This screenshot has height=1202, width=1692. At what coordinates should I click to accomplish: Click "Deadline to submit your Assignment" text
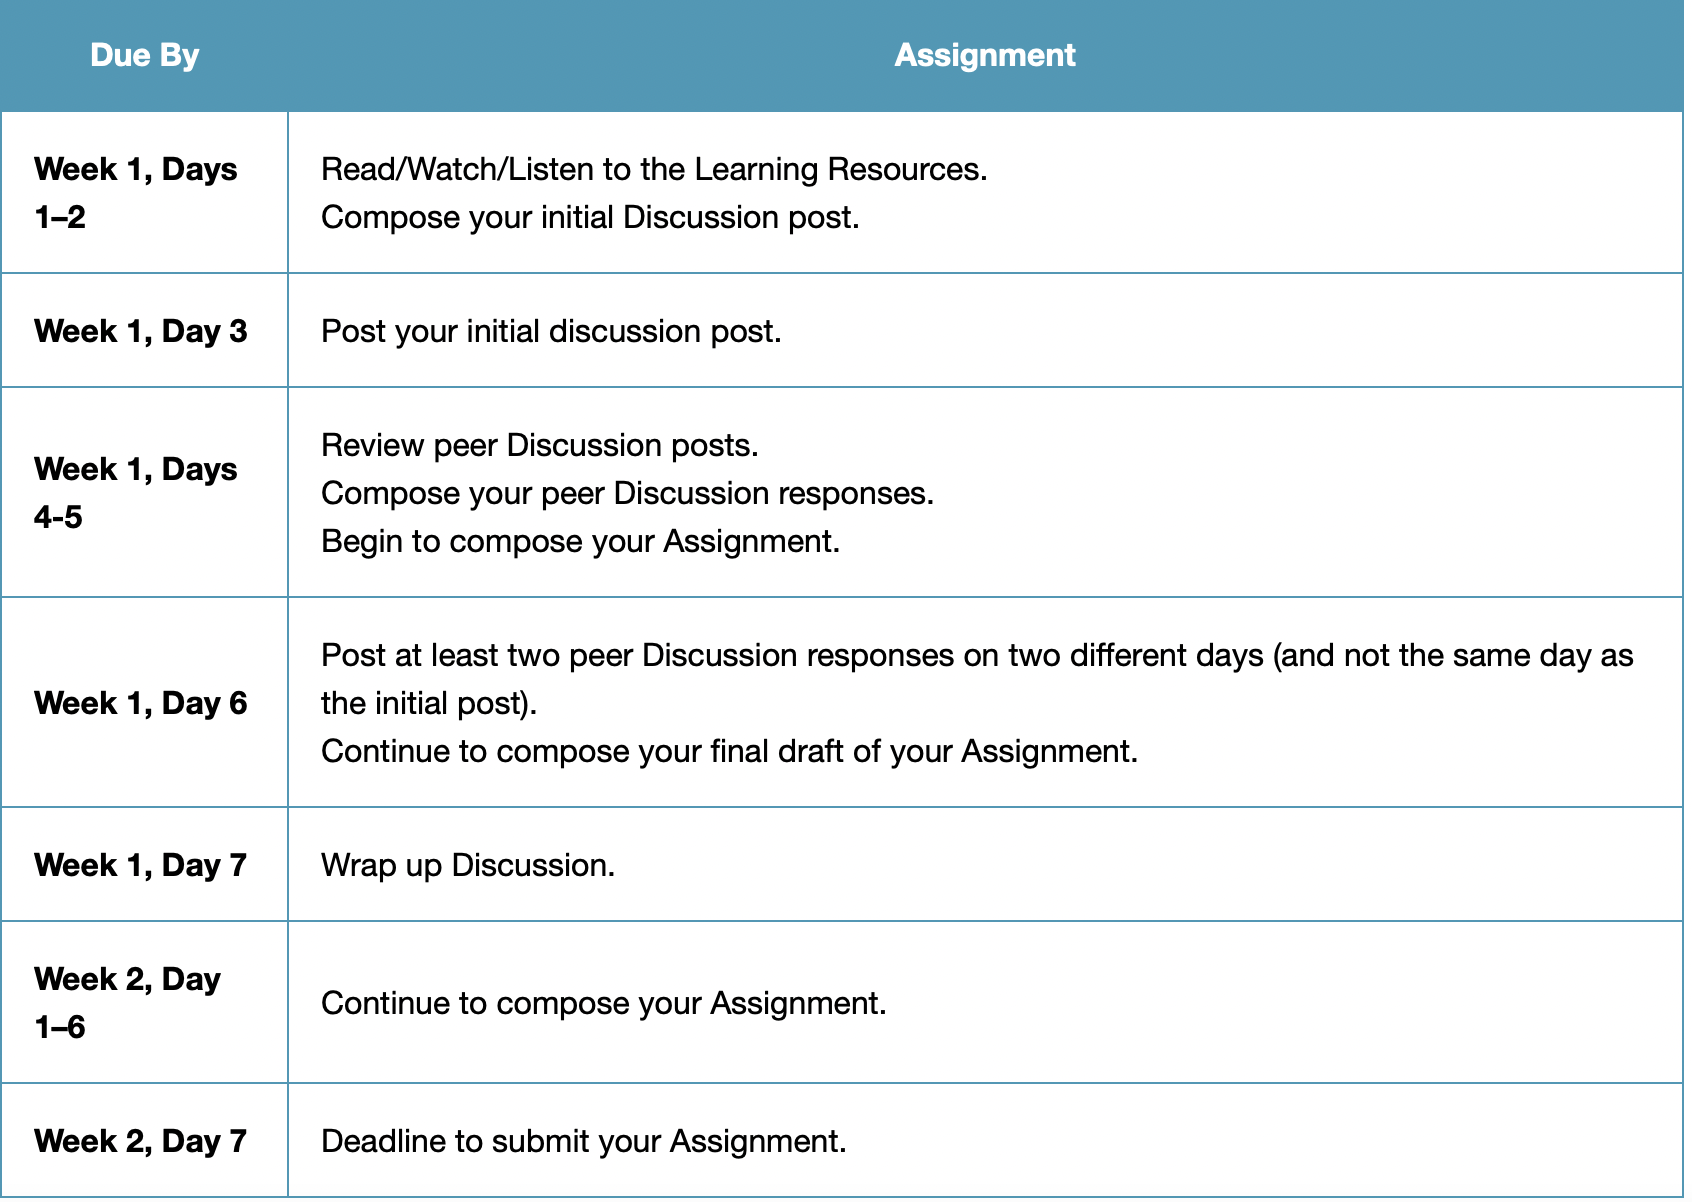coord(584,1141)
